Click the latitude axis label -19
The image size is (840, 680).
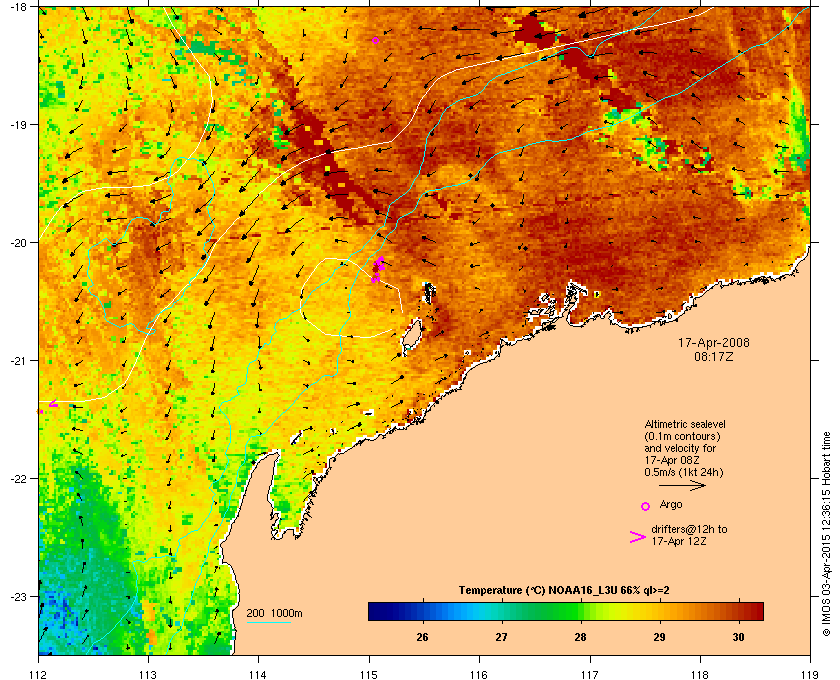[18, 124]
